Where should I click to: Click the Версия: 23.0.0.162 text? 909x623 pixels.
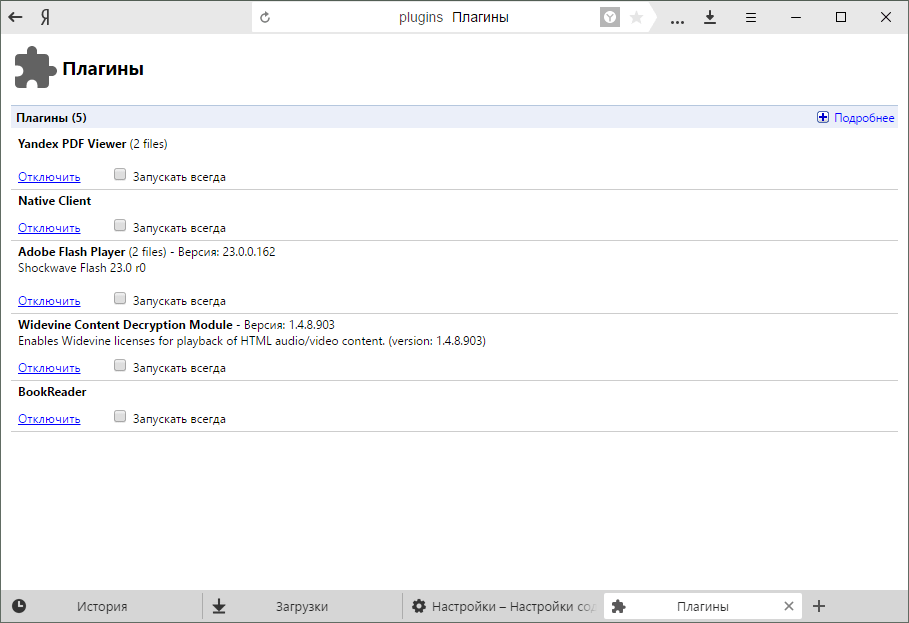(227, 252)
